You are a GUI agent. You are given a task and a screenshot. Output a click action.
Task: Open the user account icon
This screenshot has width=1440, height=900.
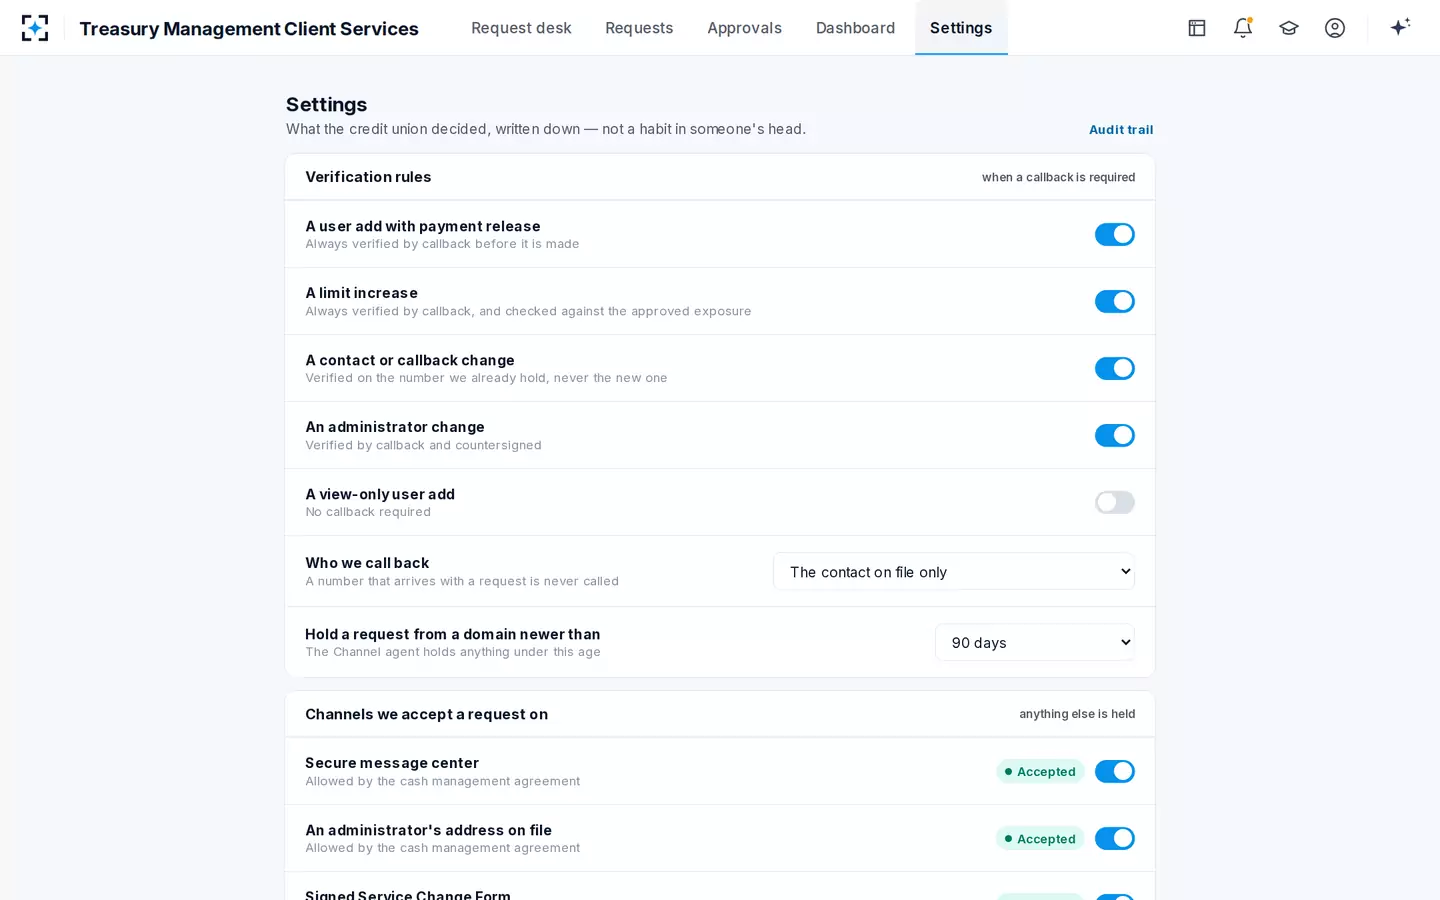pos(1335,28)
